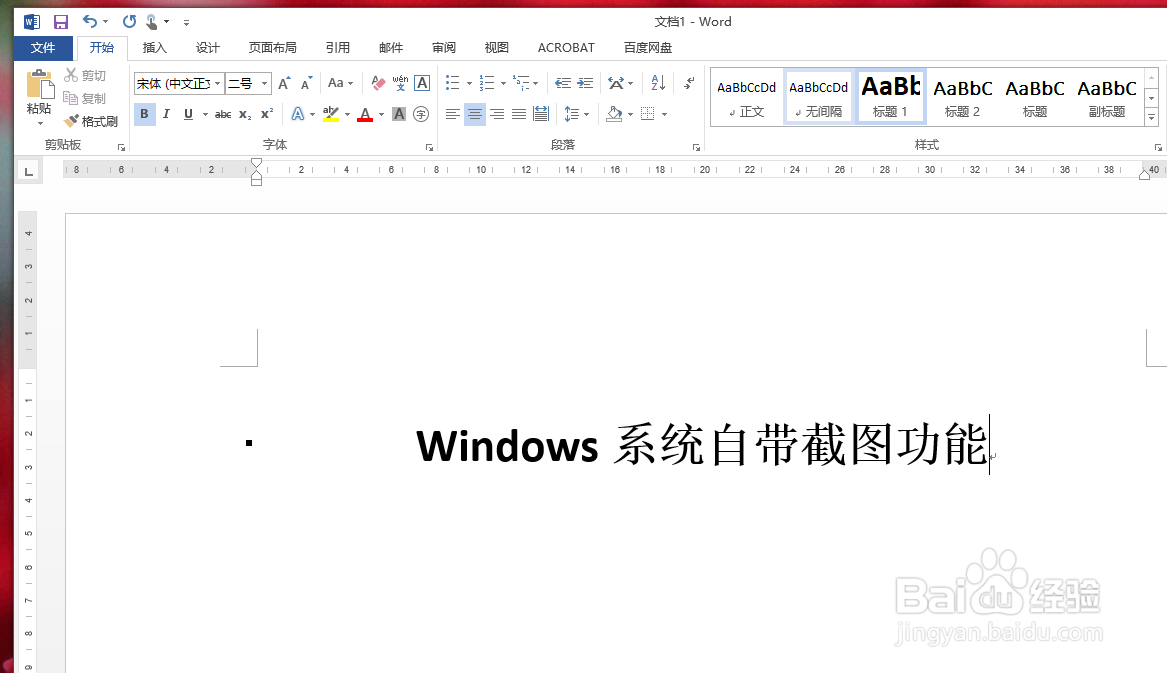Toggle italic formatting
Screen dimensions: 1167x673
166,114
